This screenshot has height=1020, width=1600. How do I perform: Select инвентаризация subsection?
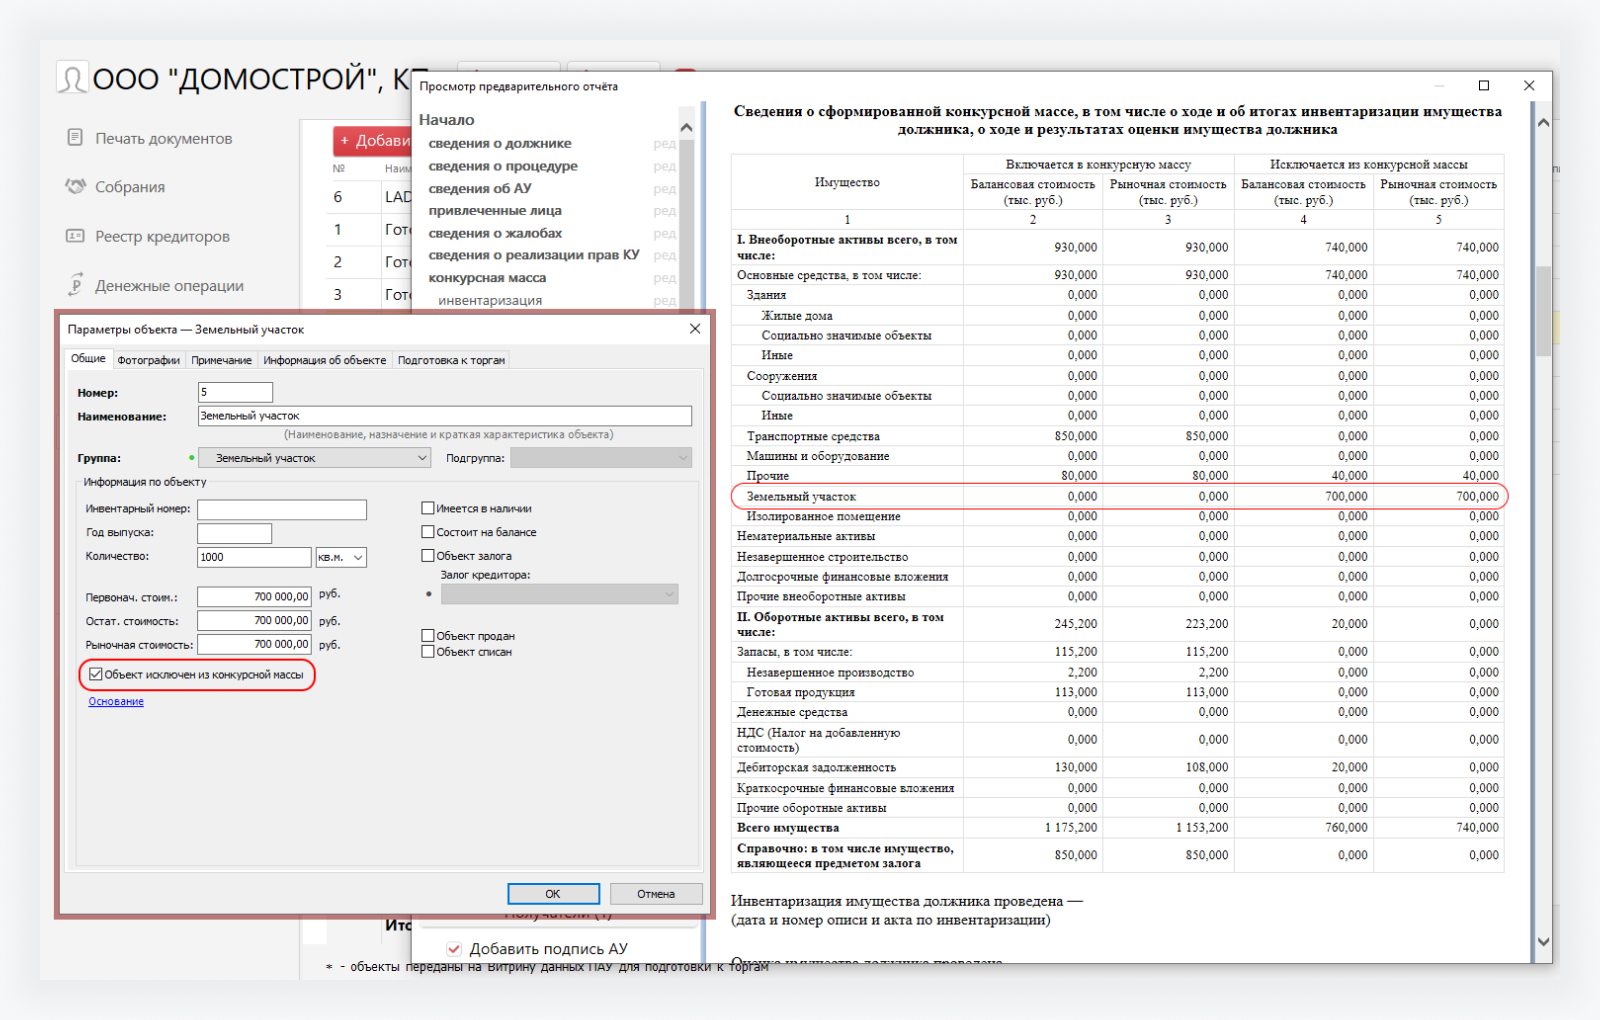pyautogui.click(x=490, y=300)
